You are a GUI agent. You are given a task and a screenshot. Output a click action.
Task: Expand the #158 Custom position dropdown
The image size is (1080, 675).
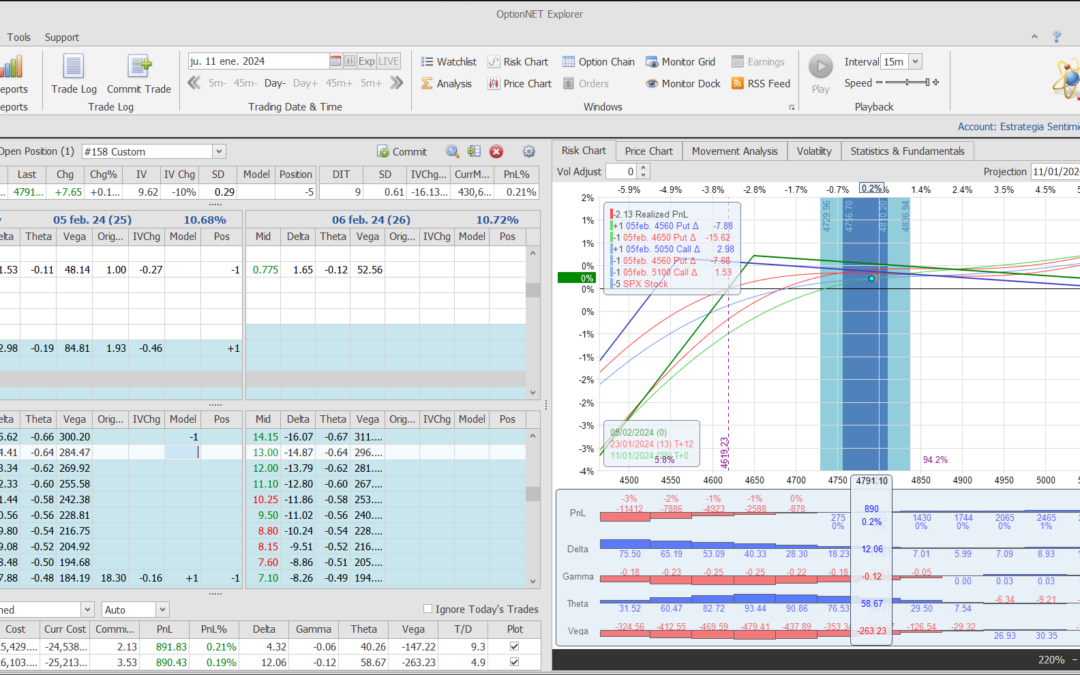pyautogui.click(x=219, y=152)
